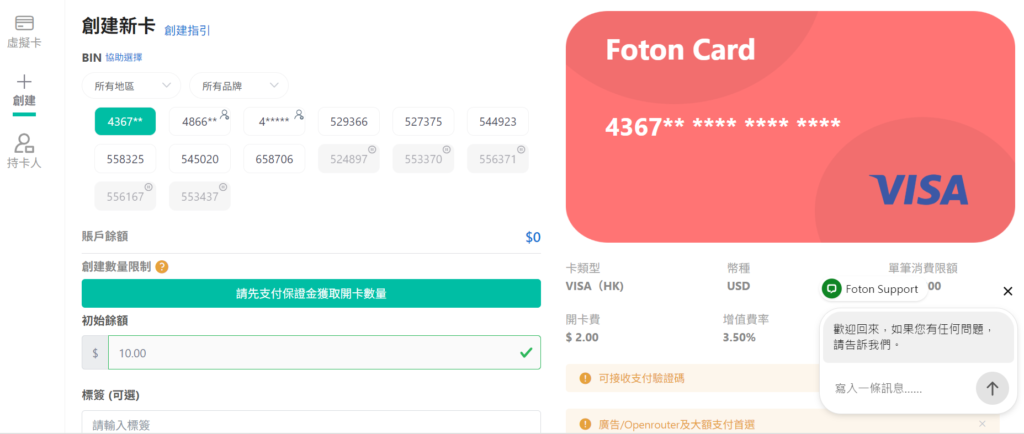The width and height of the screenshot is (1024, 434).
Task: Click the 請輸入標簽 label input field
Action: [x=311, y=424]
